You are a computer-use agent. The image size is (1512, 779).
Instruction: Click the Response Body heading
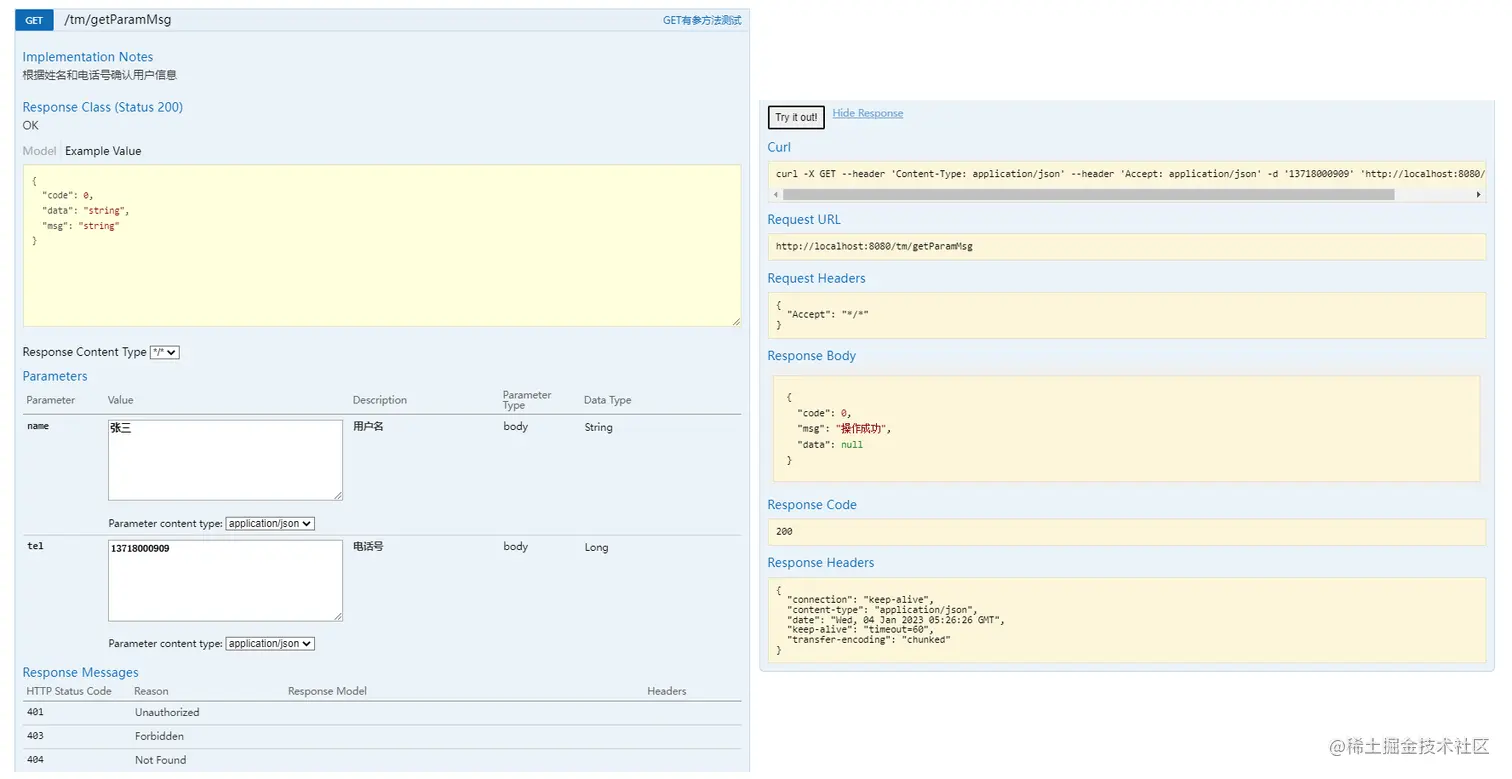811,355
